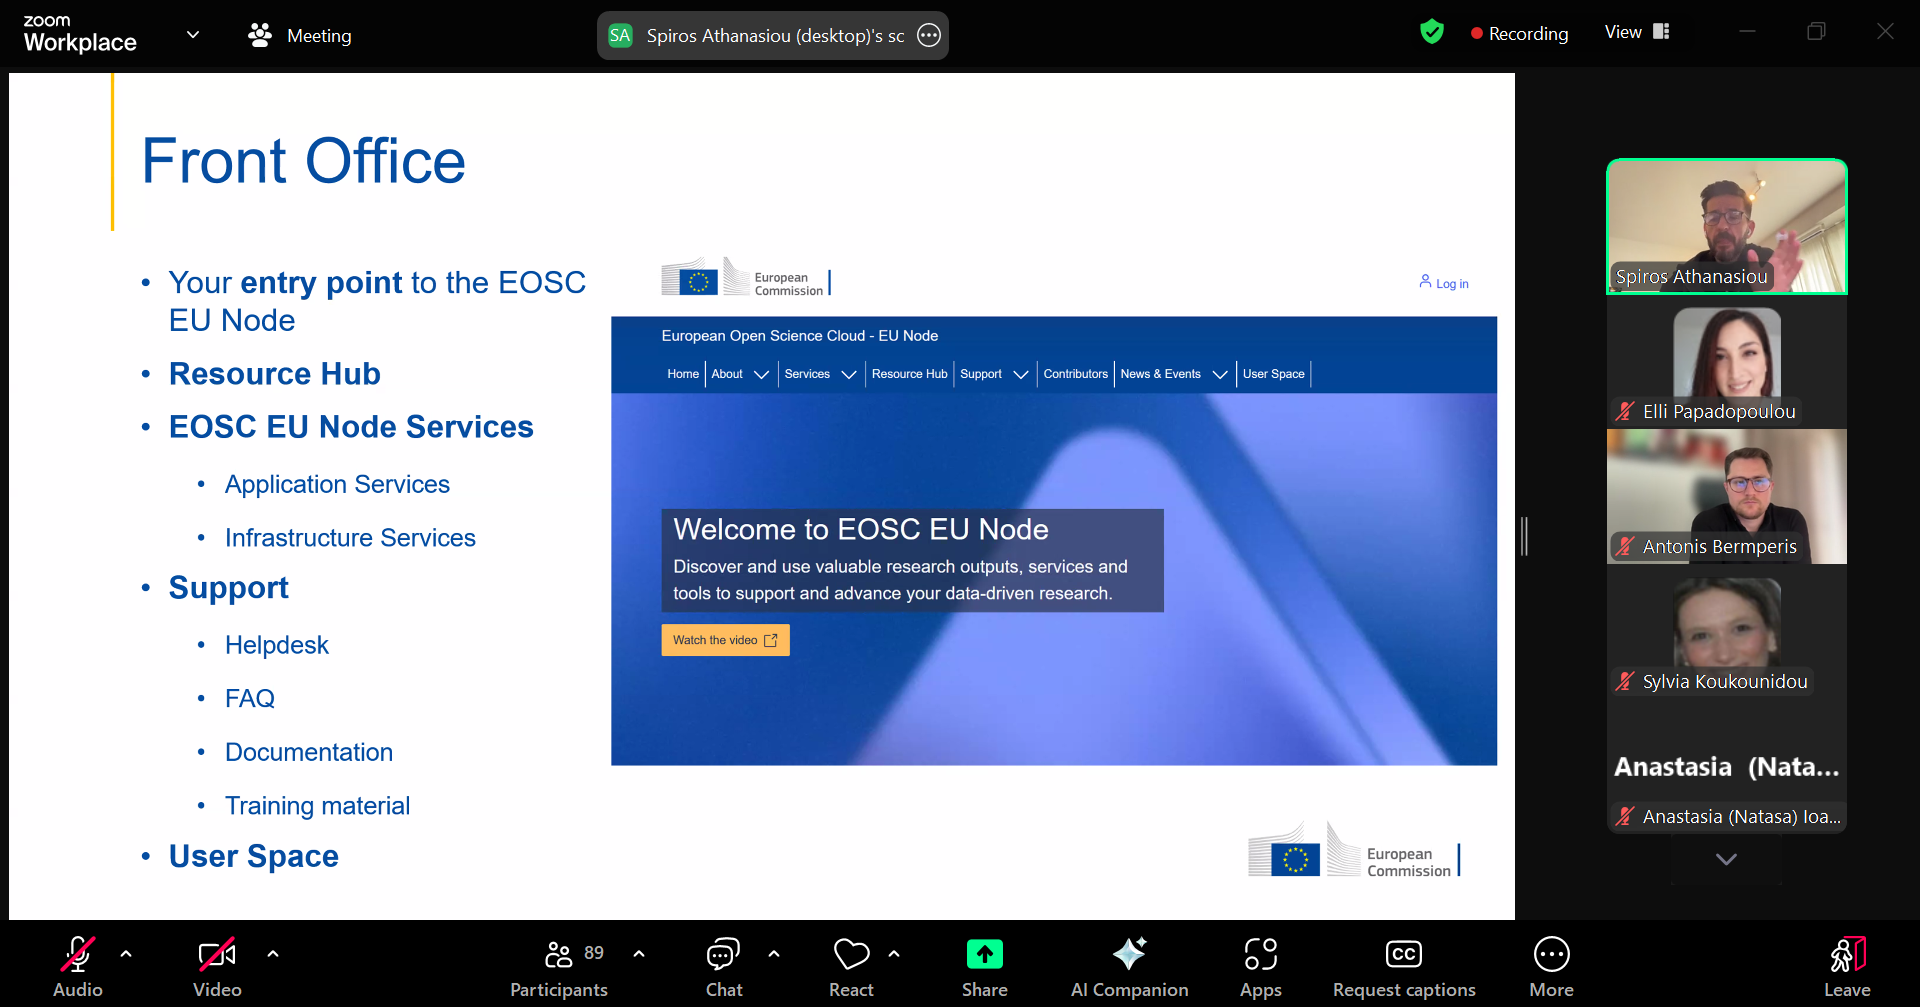The width and height of the screenshot is (1920, 1008).
Task: Expand the Support menu chevron
Action: [1021, 374]
